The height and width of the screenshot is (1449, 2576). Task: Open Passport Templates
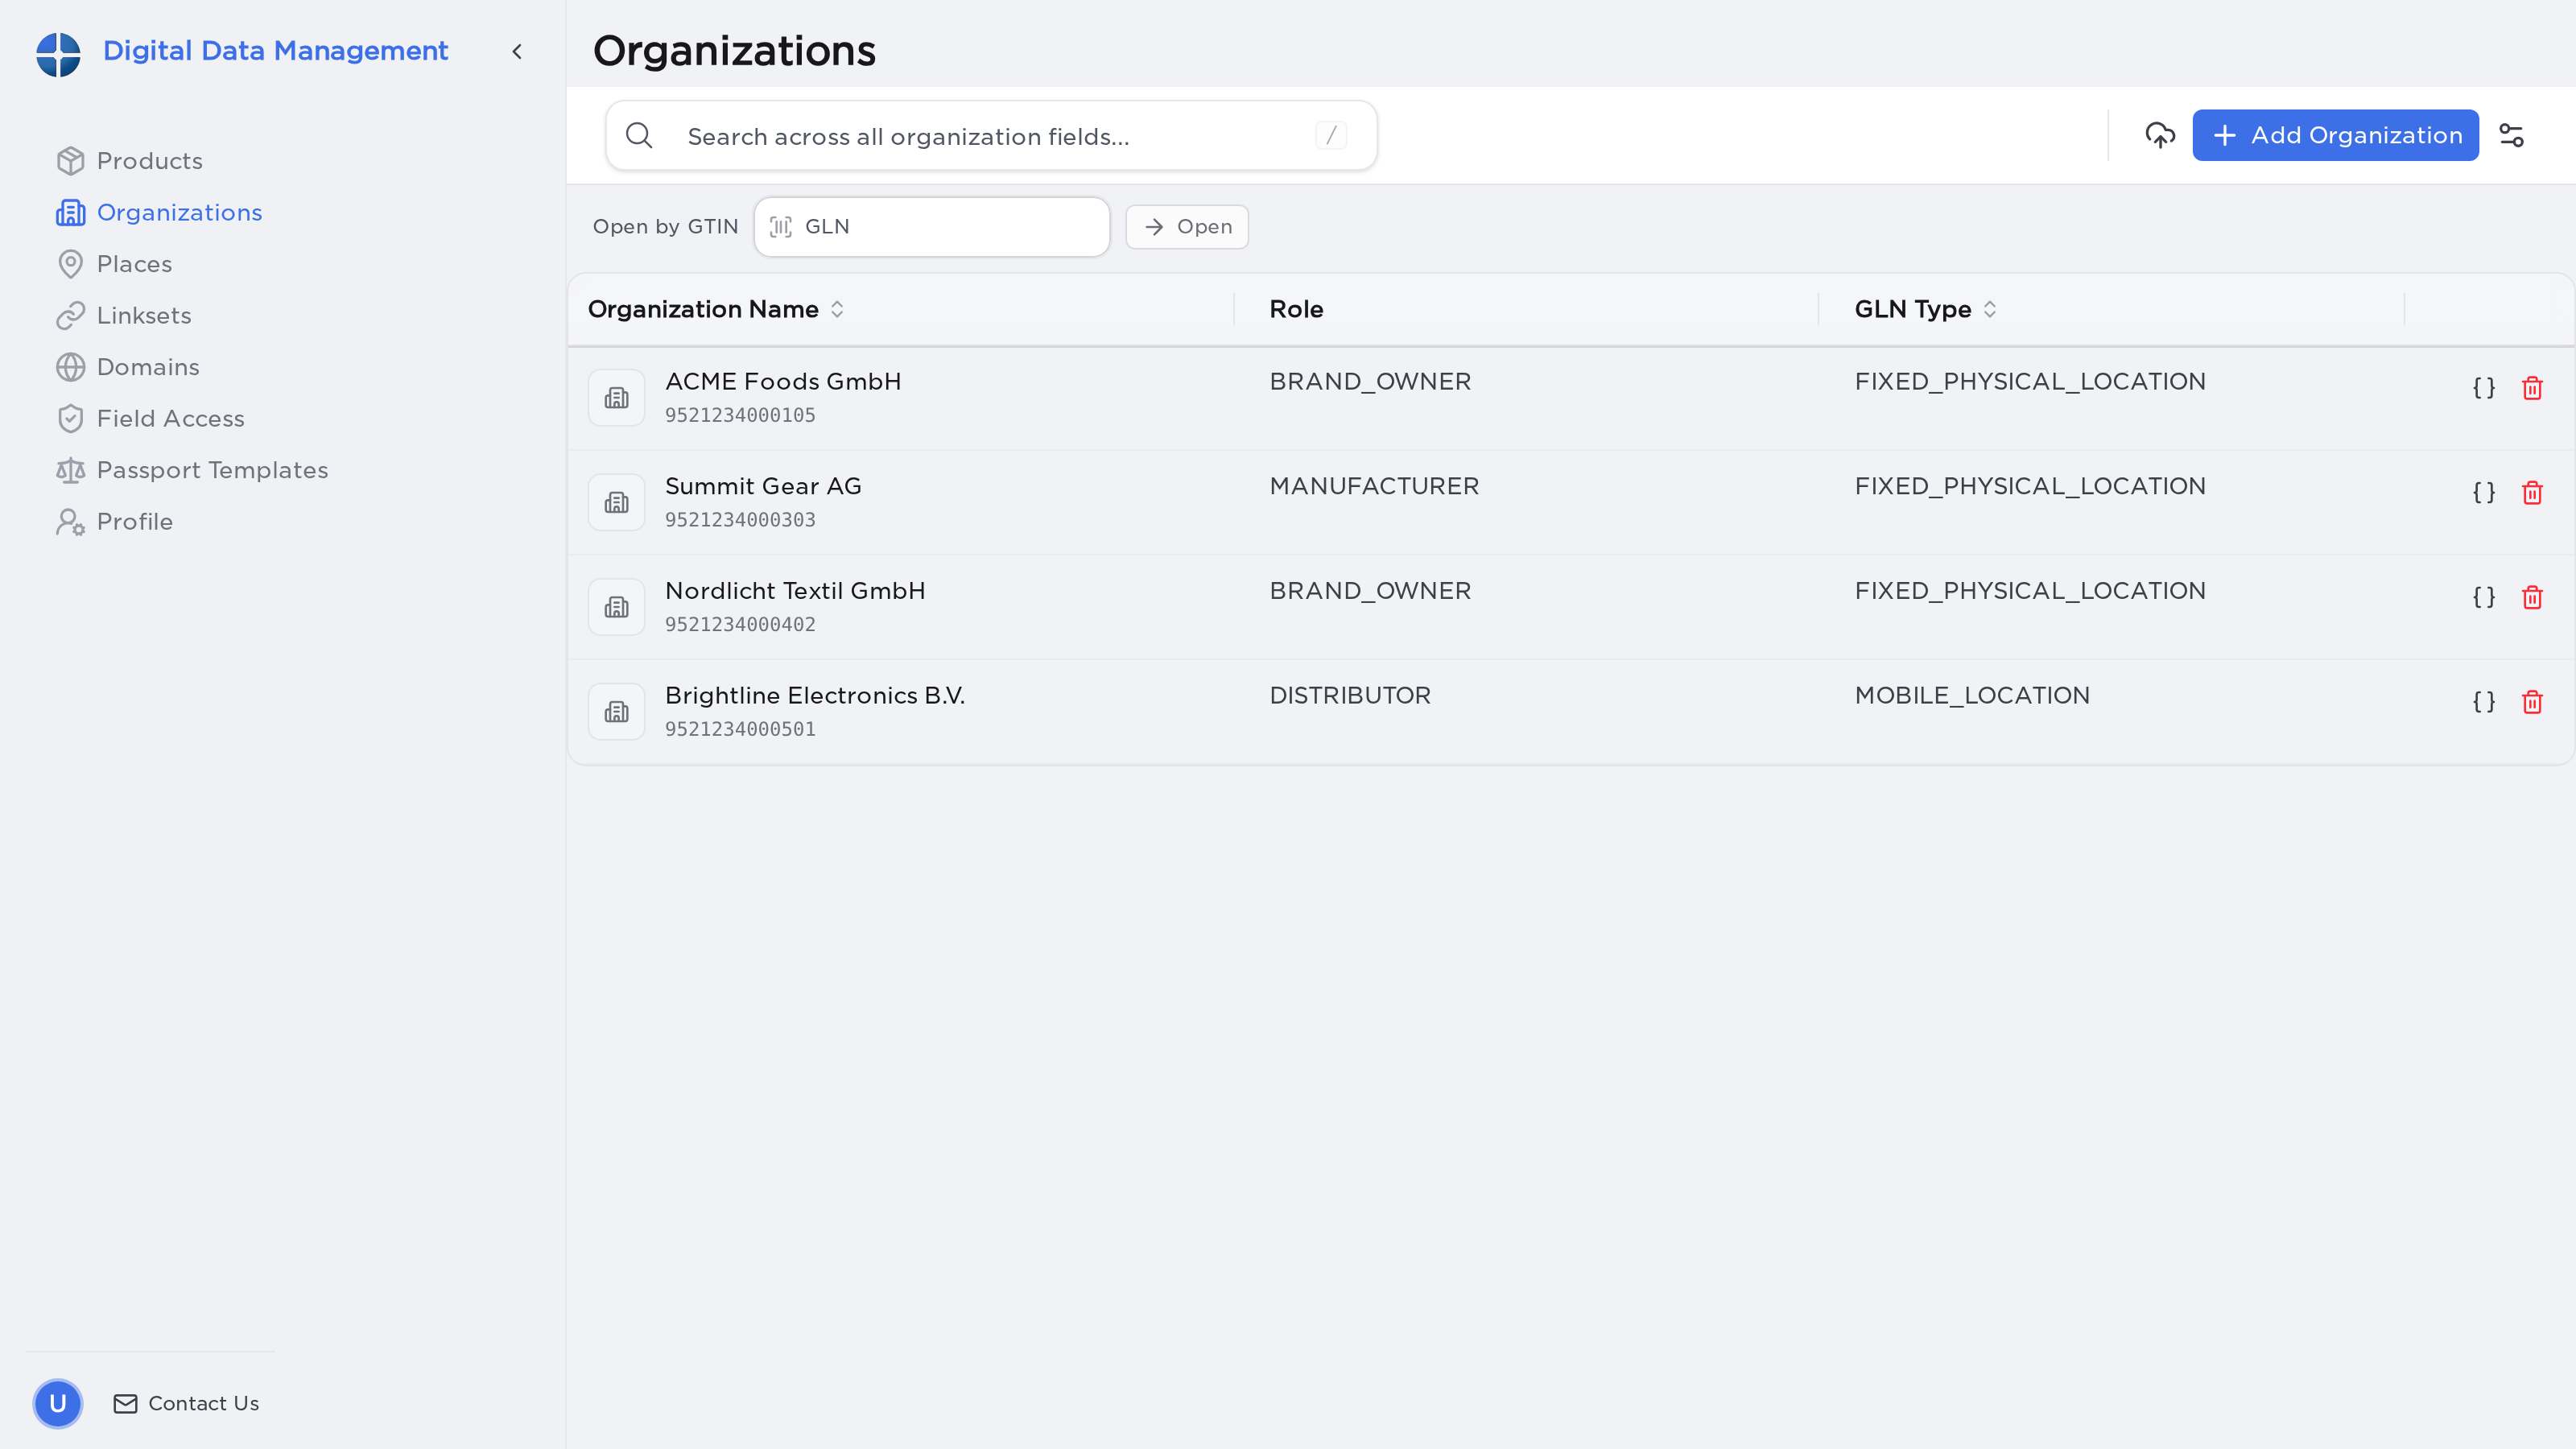pyautogui.click(x=193, y=470)
